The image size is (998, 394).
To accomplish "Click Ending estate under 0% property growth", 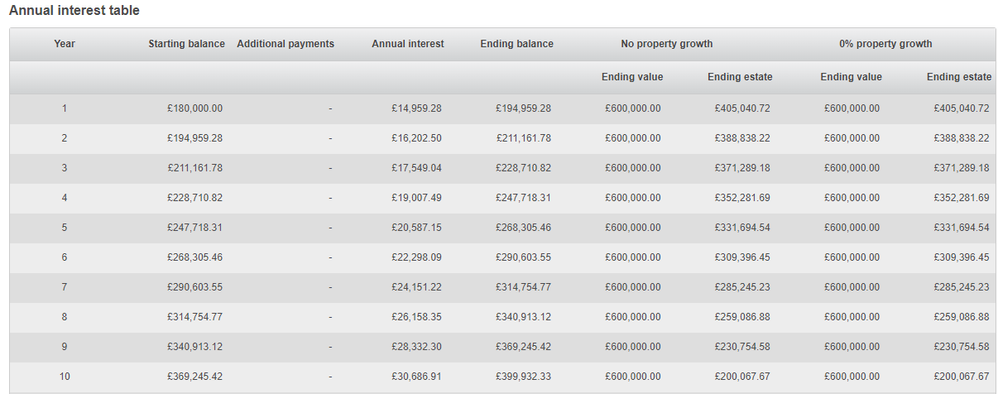I will pos(959,77).
